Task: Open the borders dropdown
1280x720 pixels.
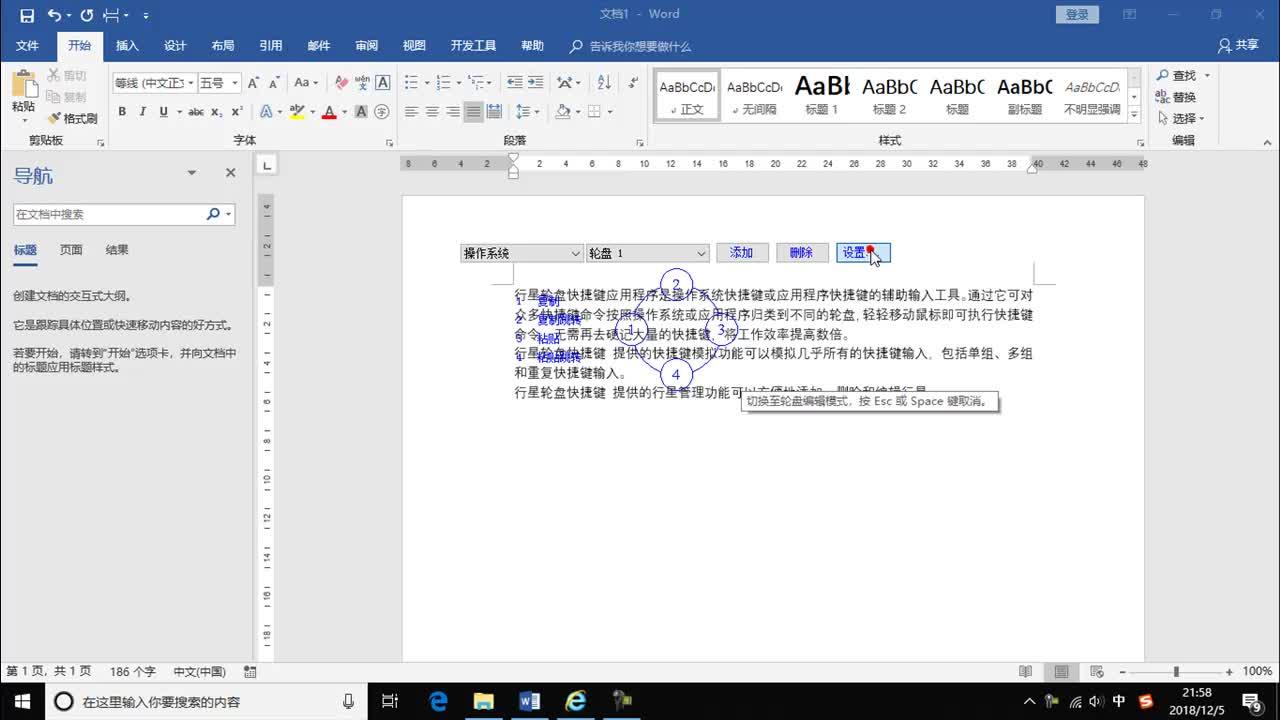Action: click(609, 112)
